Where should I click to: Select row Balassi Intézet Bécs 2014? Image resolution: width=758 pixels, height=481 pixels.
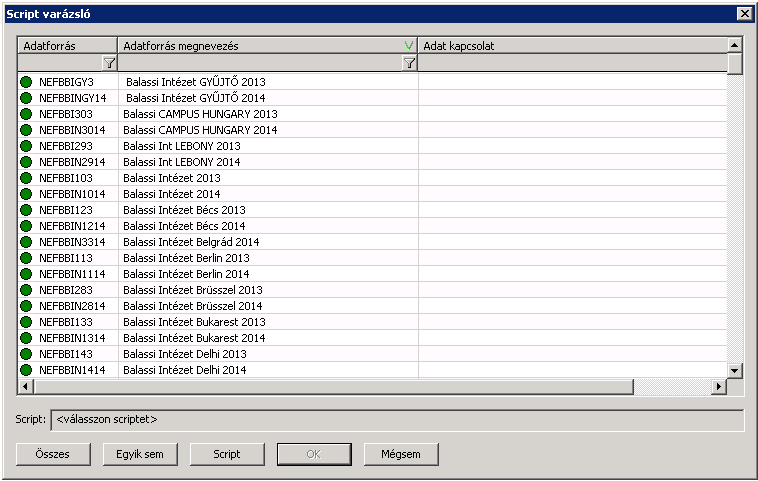pos(373,226)
